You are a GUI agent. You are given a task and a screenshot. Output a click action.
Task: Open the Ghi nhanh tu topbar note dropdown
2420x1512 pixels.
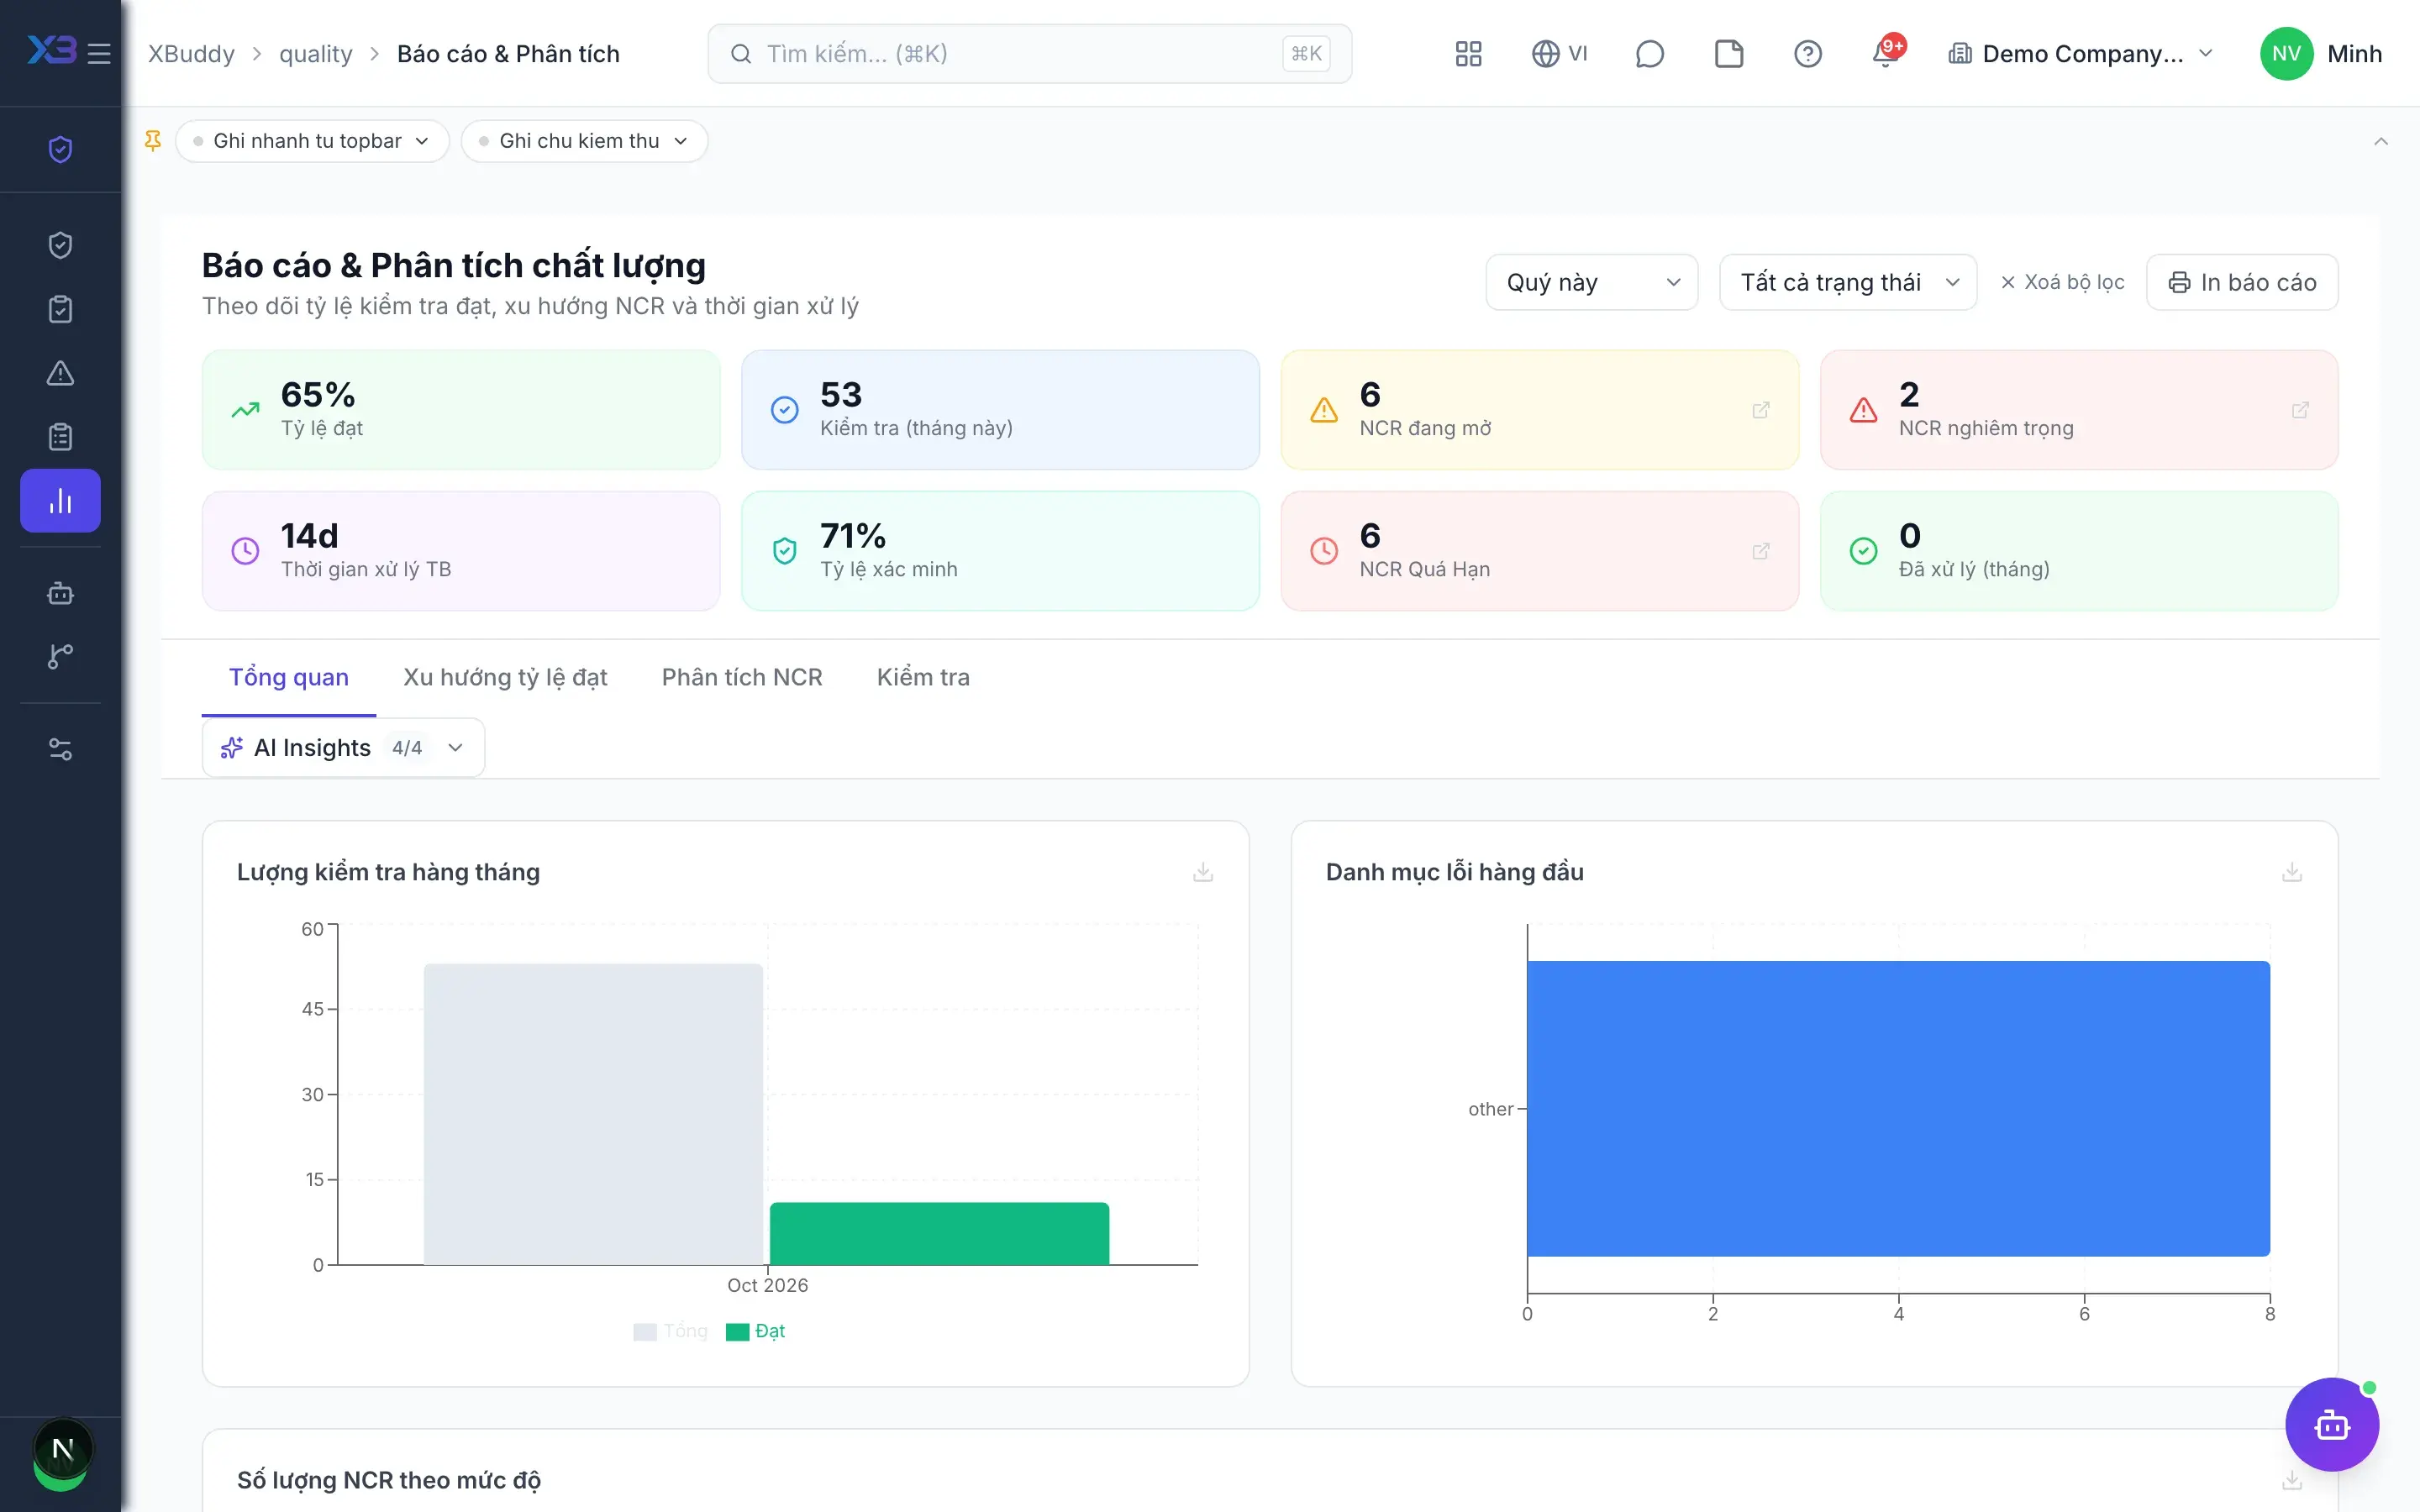click(312, 141)
